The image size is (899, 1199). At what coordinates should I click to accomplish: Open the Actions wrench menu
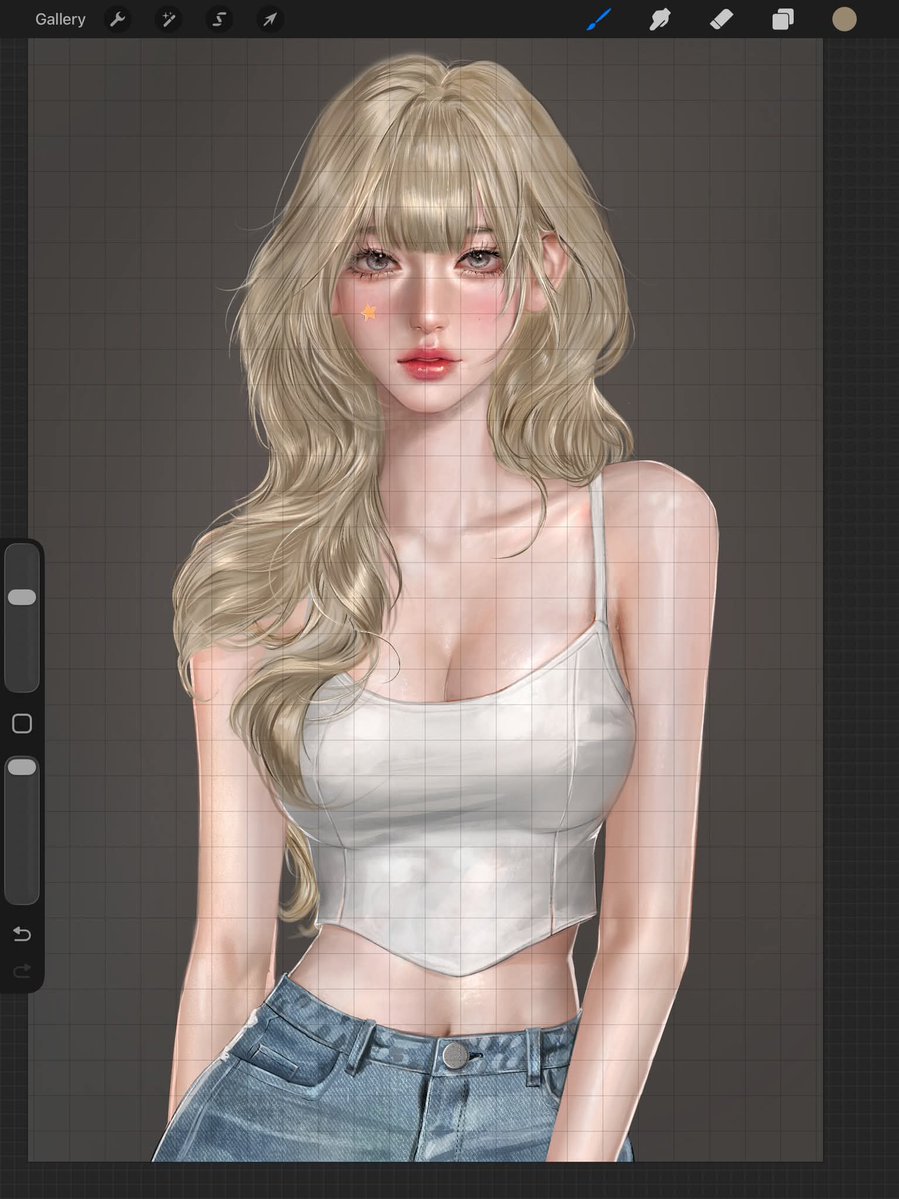(117, 19)
